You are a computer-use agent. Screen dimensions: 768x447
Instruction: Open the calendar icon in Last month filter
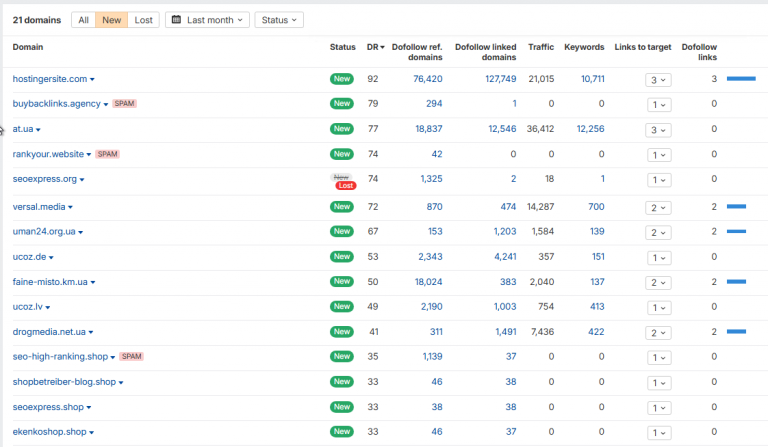pyautogui.click(x=176, y=20)
